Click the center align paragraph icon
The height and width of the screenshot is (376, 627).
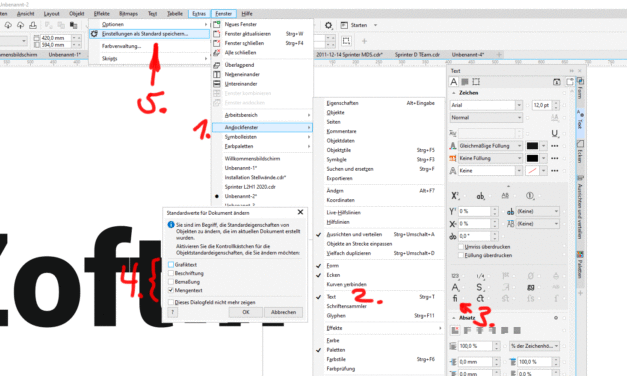point(480,330)
